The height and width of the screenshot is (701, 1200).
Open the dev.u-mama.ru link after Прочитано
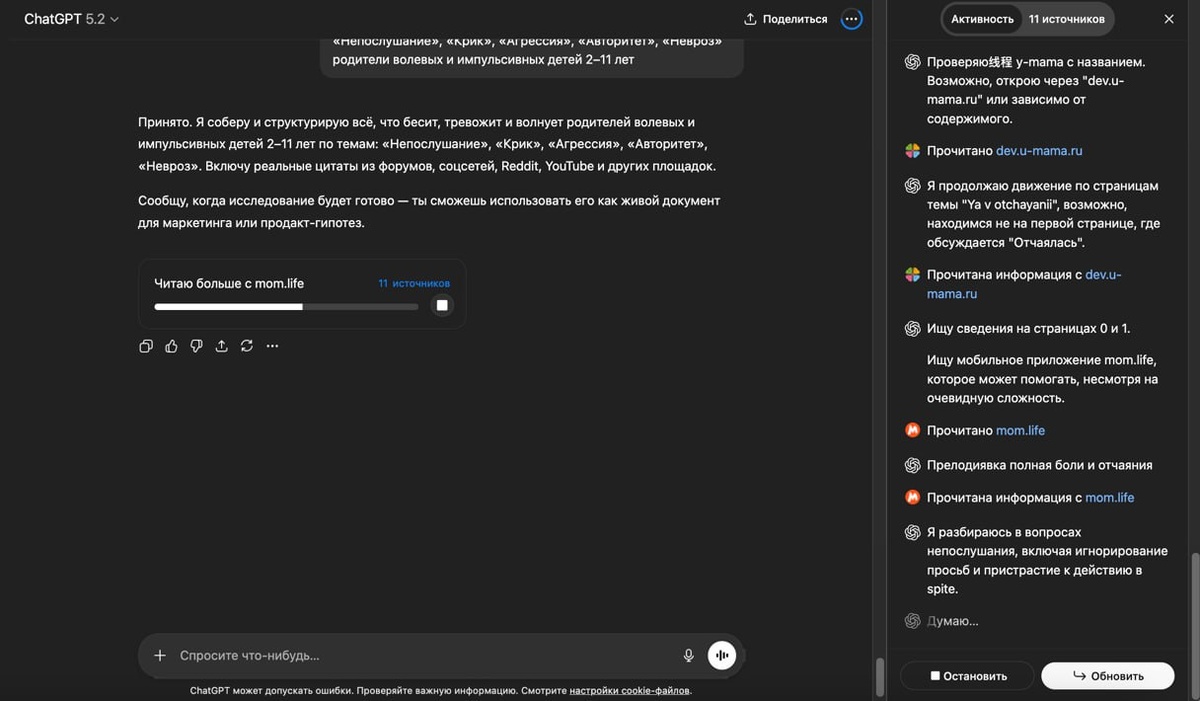[1039, 151]
